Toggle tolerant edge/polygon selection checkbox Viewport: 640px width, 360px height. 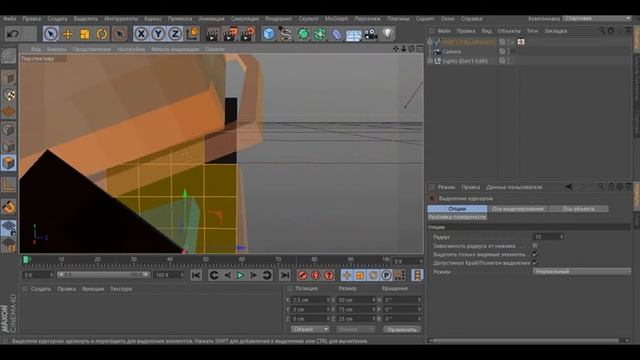point(535,263)
